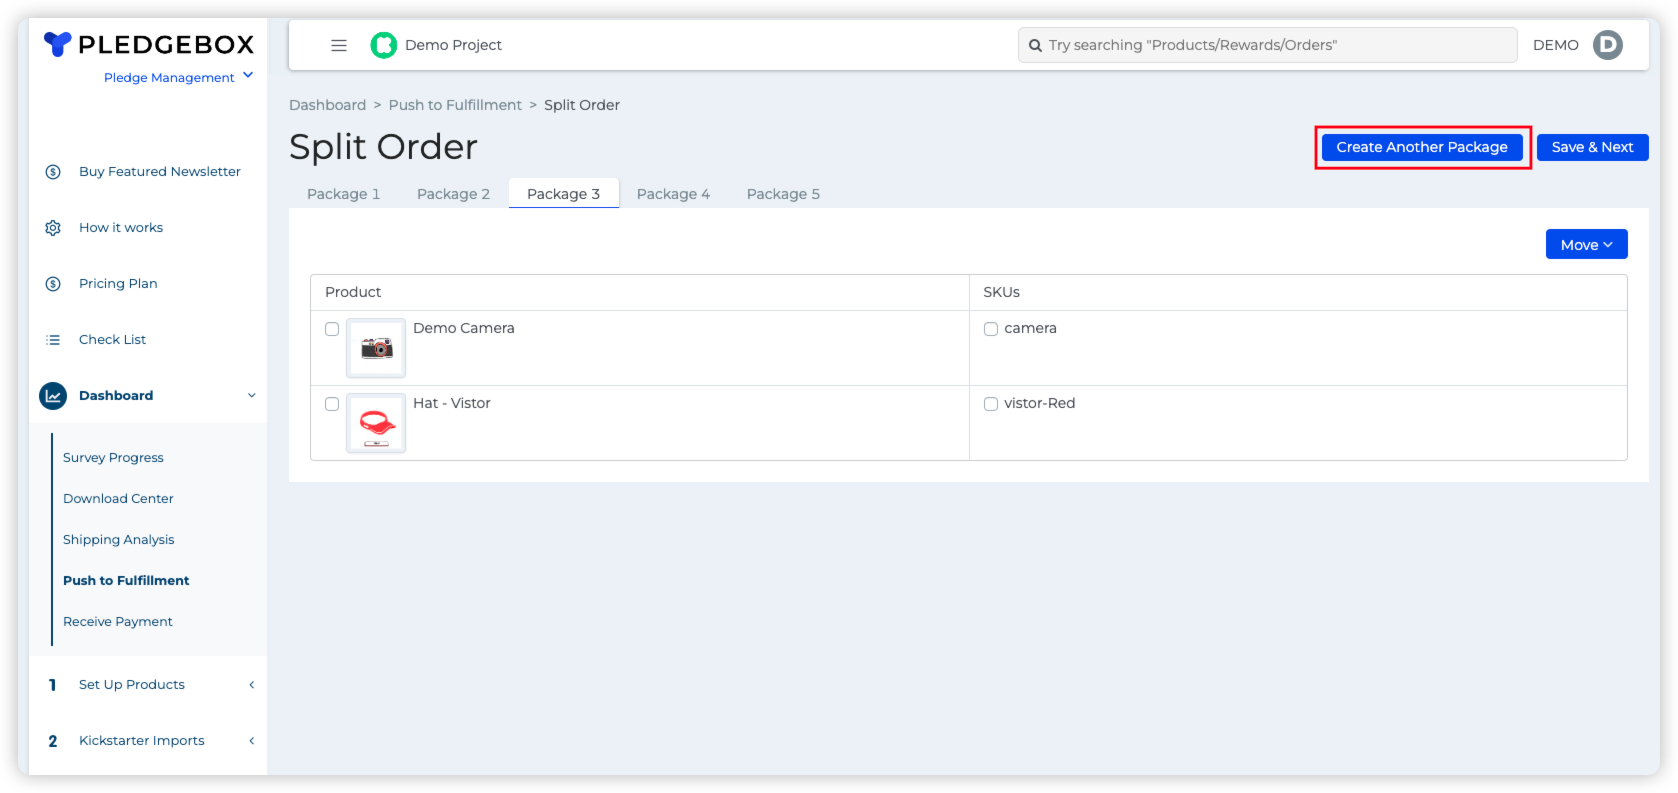Open Push to Fulfillment sidebar item

click(126, 581)
